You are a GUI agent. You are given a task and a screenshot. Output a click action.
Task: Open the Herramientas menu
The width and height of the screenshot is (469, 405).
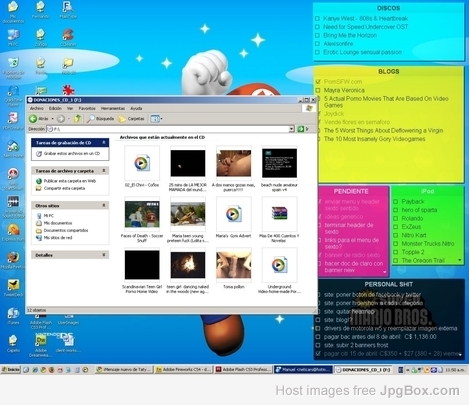tap(113, 108)
